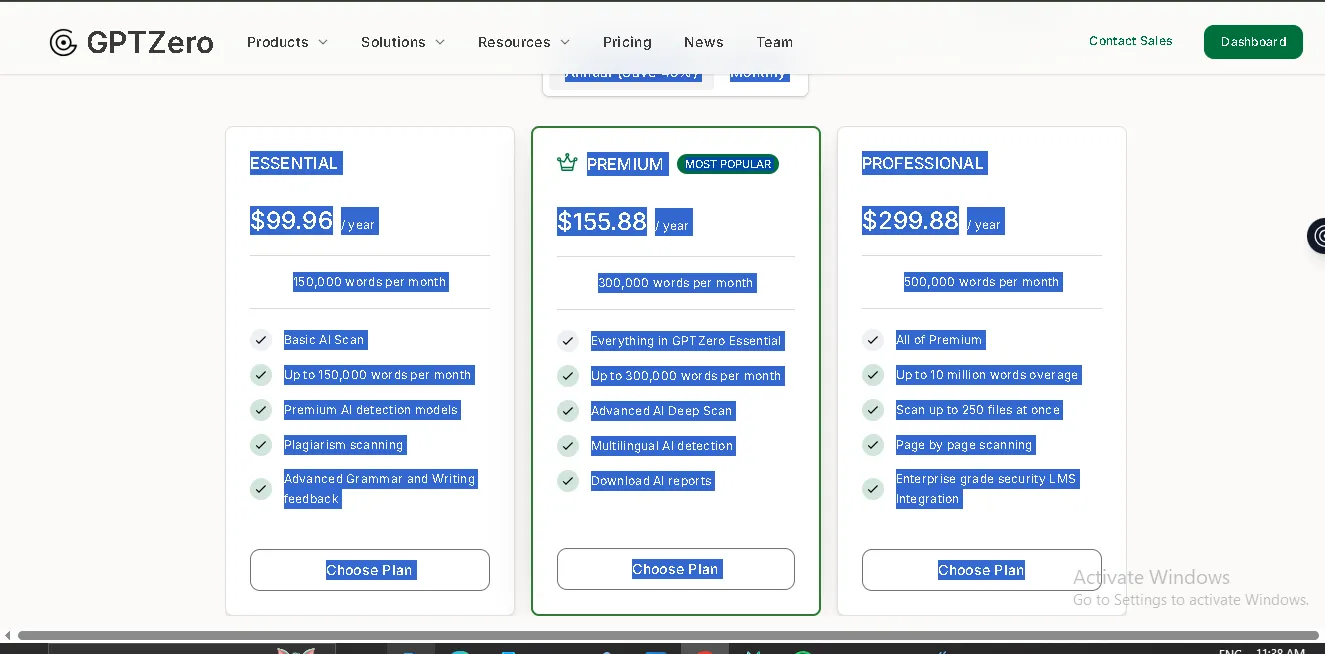The width and height of the screenshot is (1325, 654).
Task: Click the PREMIUM plan heading
Action: coord(625,164)
